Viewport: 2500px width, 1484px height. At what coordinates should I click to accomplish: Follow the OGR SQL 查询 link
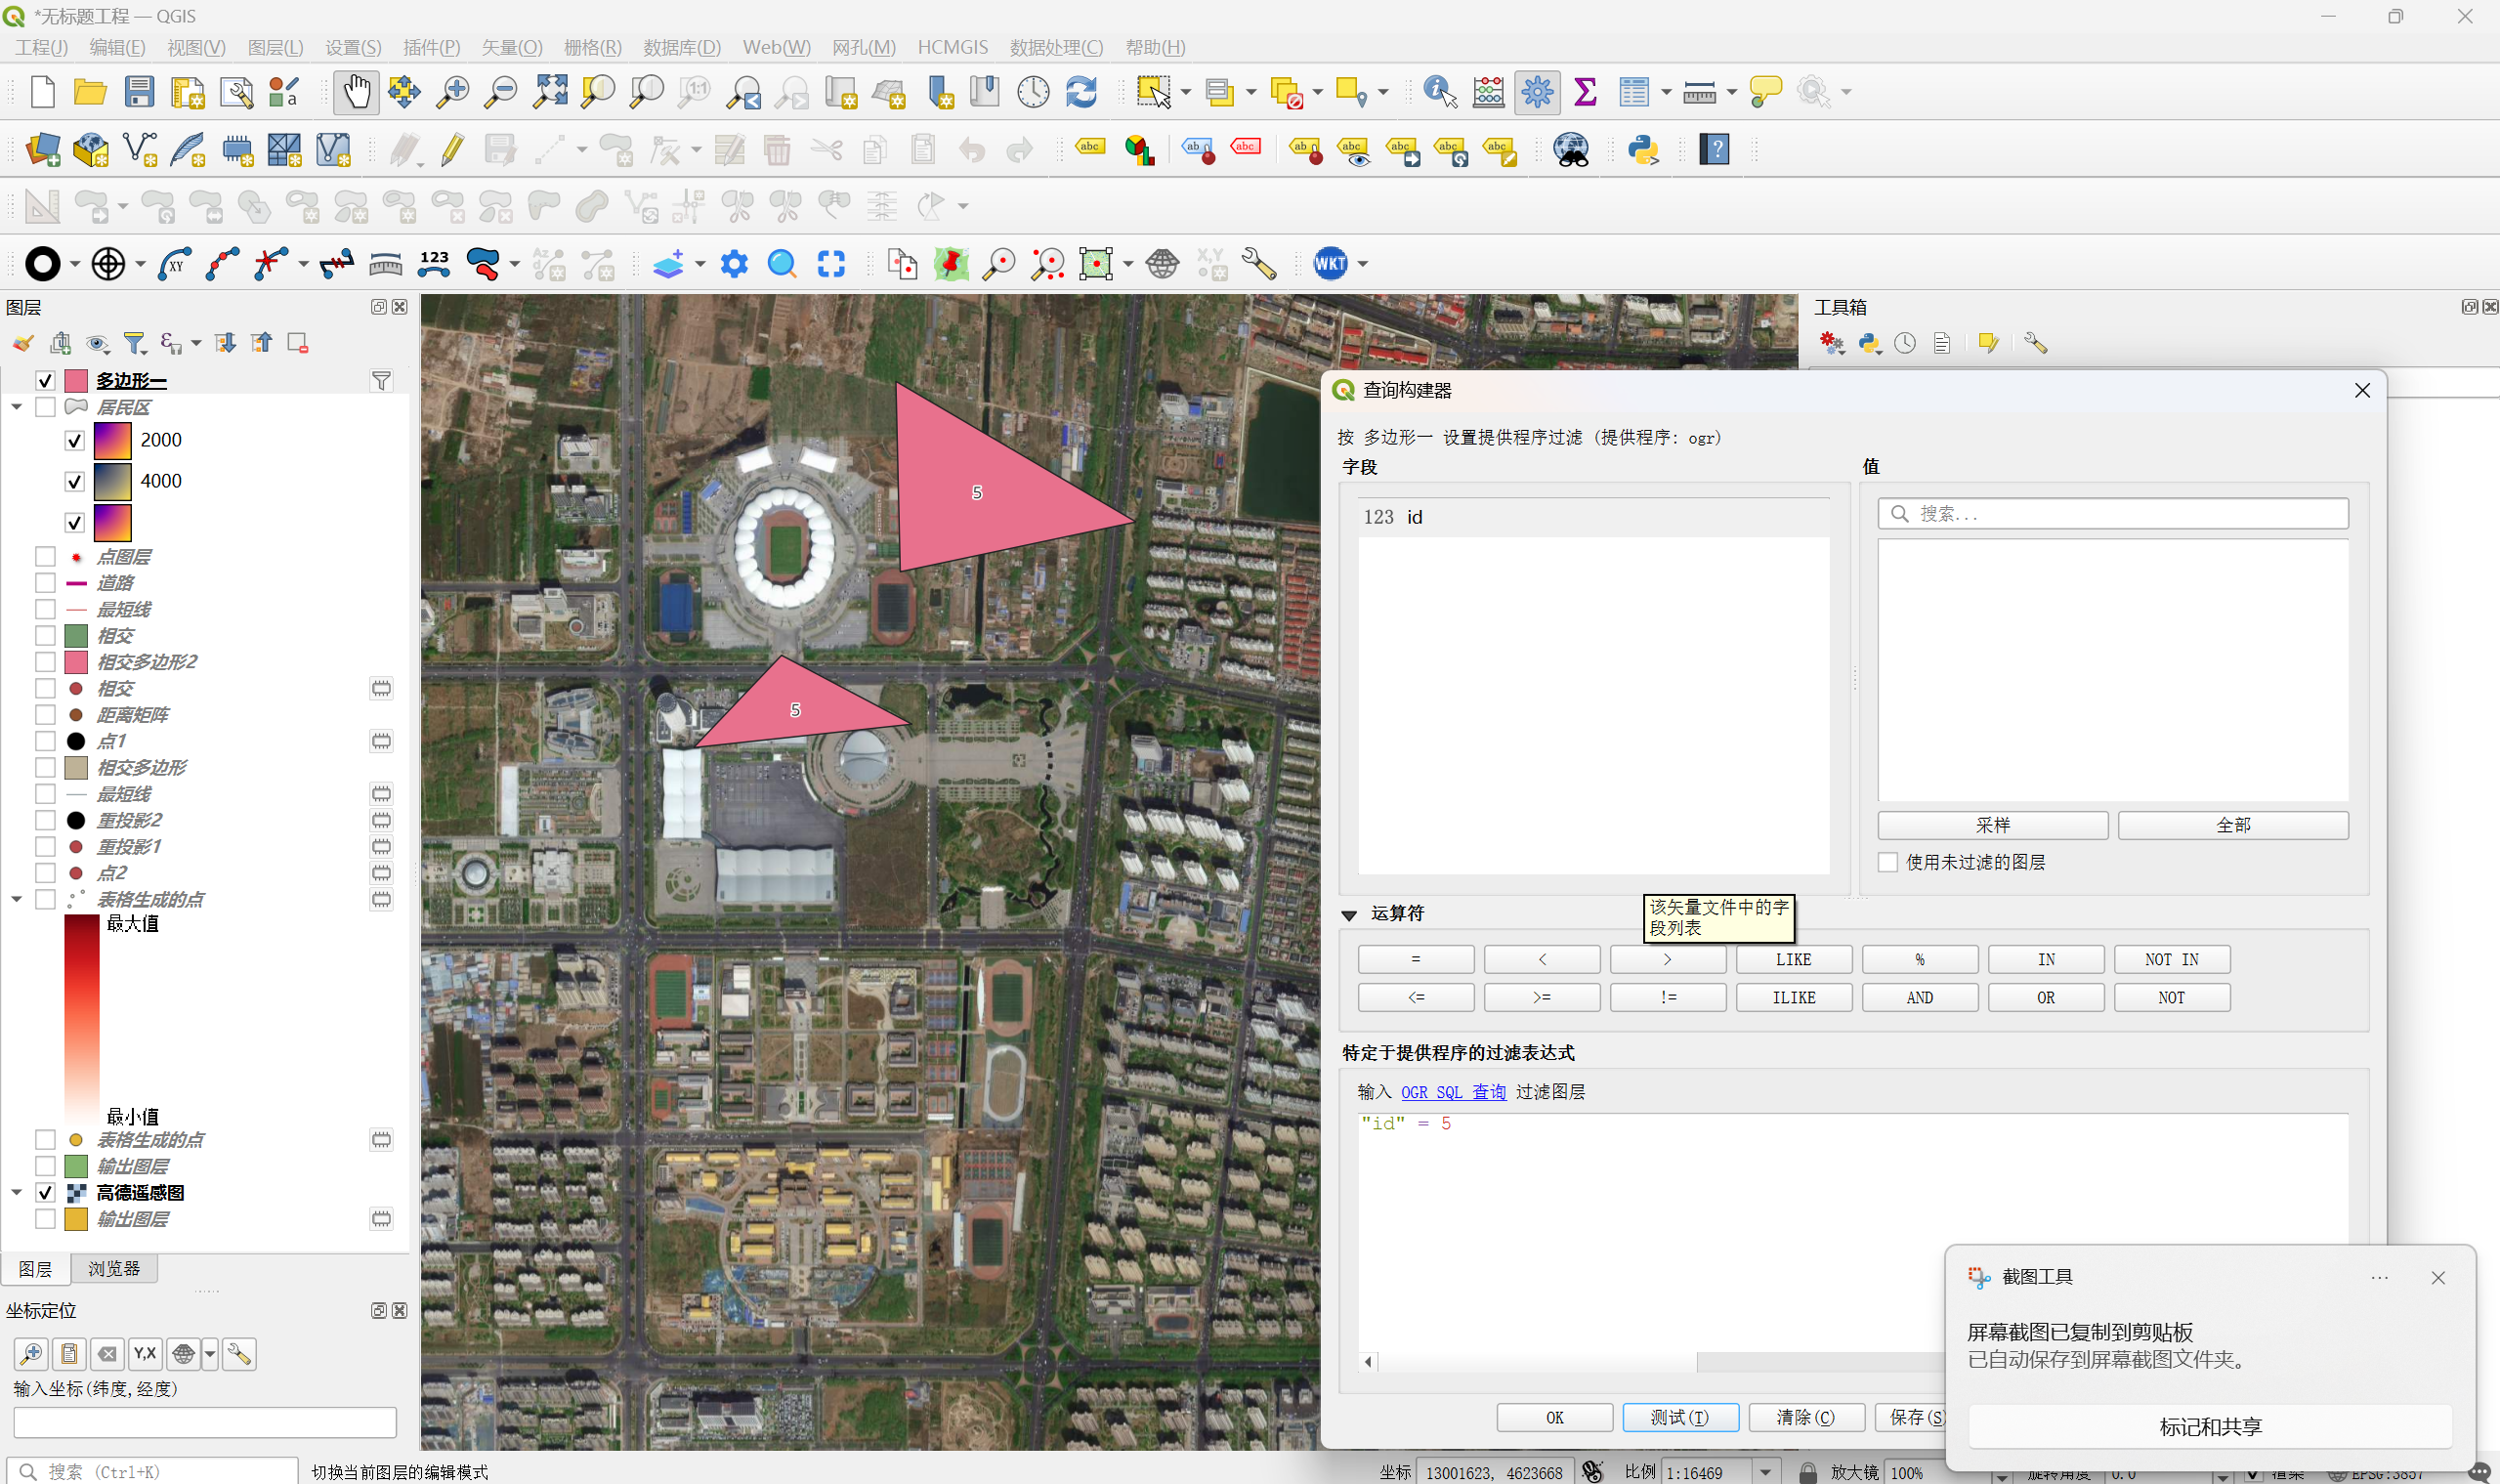(1453, 1092)
